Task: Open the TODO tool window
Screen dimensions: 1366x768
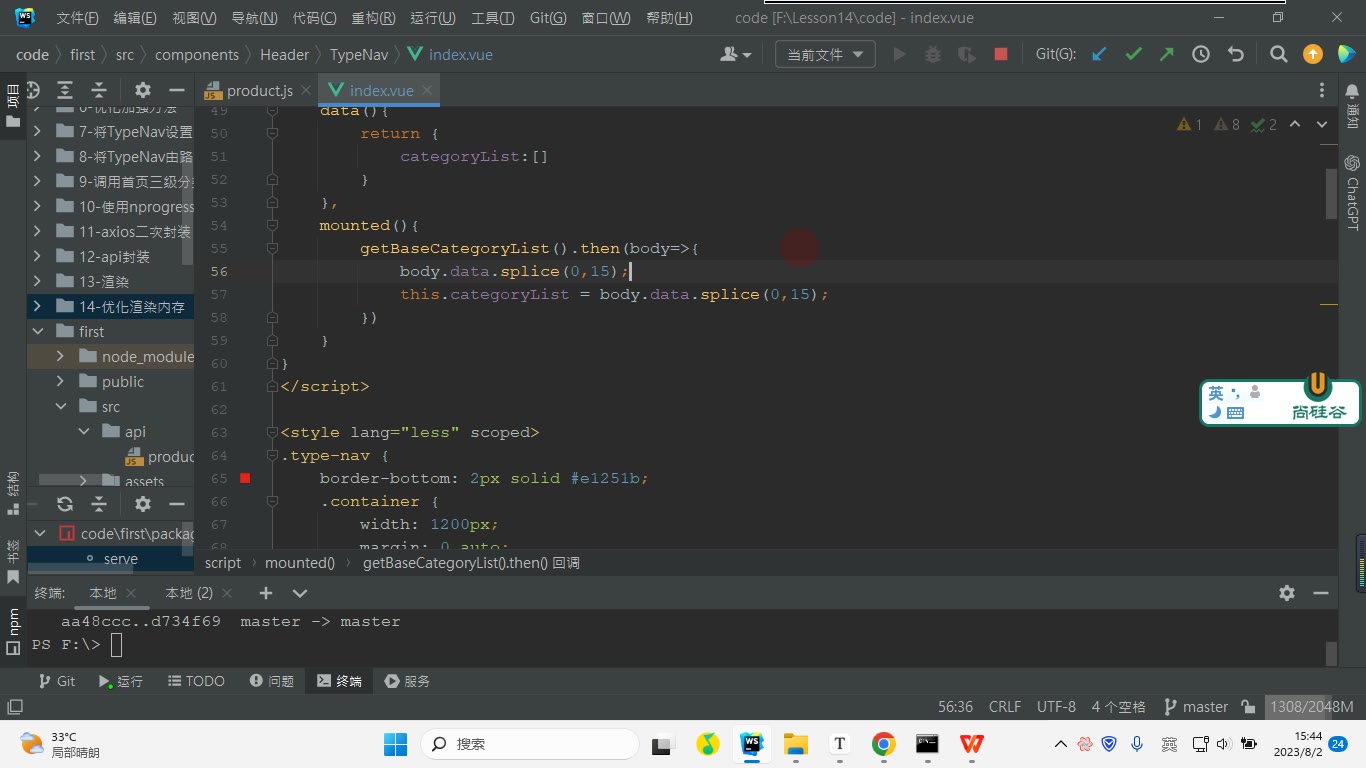Action: pyautogui.click(x=196, y=681)
